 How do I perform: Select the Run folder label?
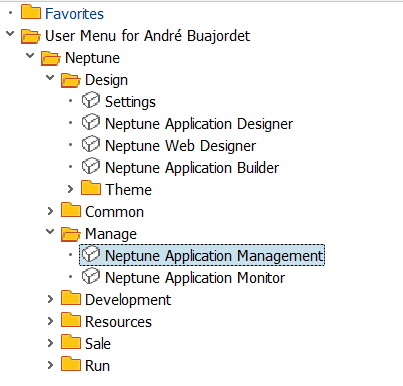point(97,366)
